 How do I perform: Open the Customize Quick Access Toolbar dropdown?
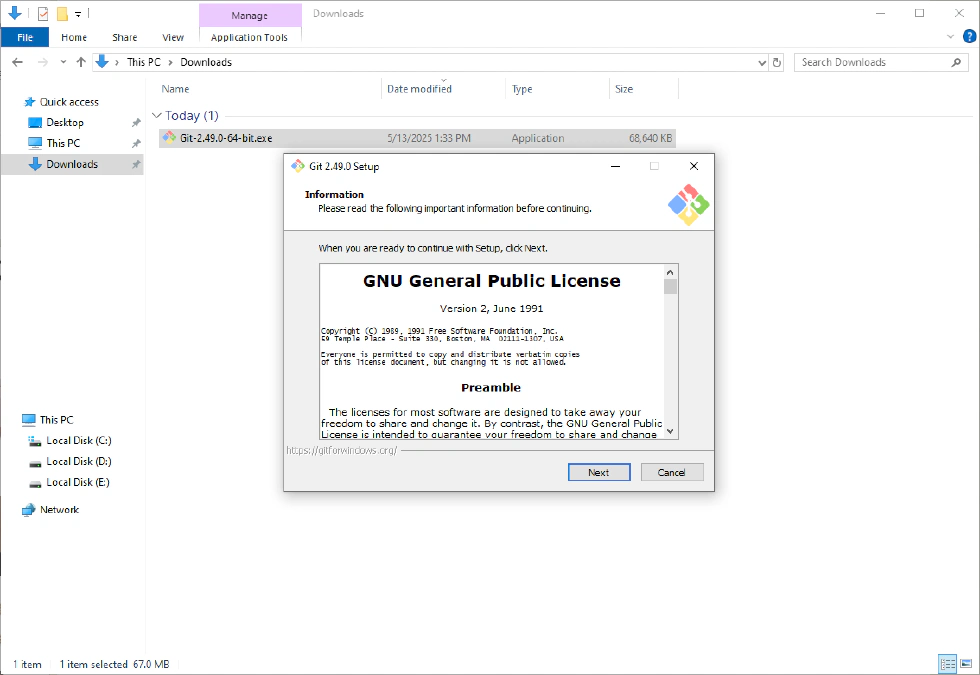click(78, 14)
